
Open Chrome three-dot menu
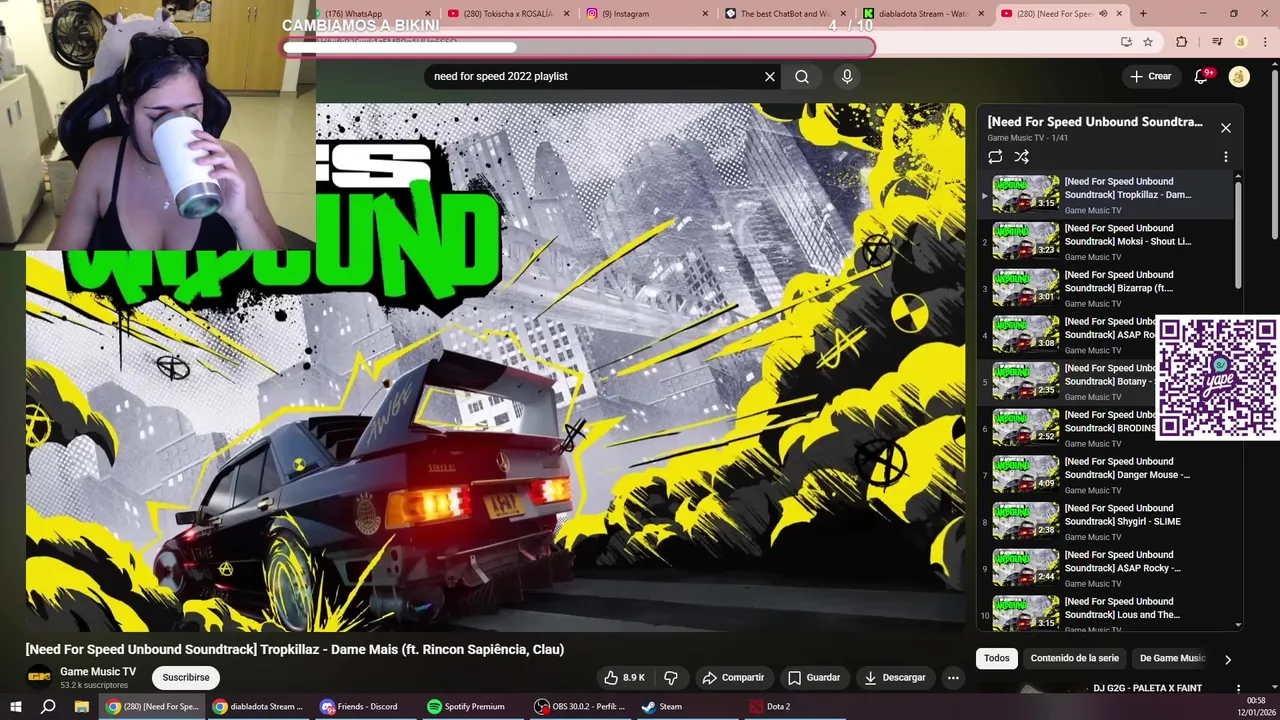tap(1265, 42)
